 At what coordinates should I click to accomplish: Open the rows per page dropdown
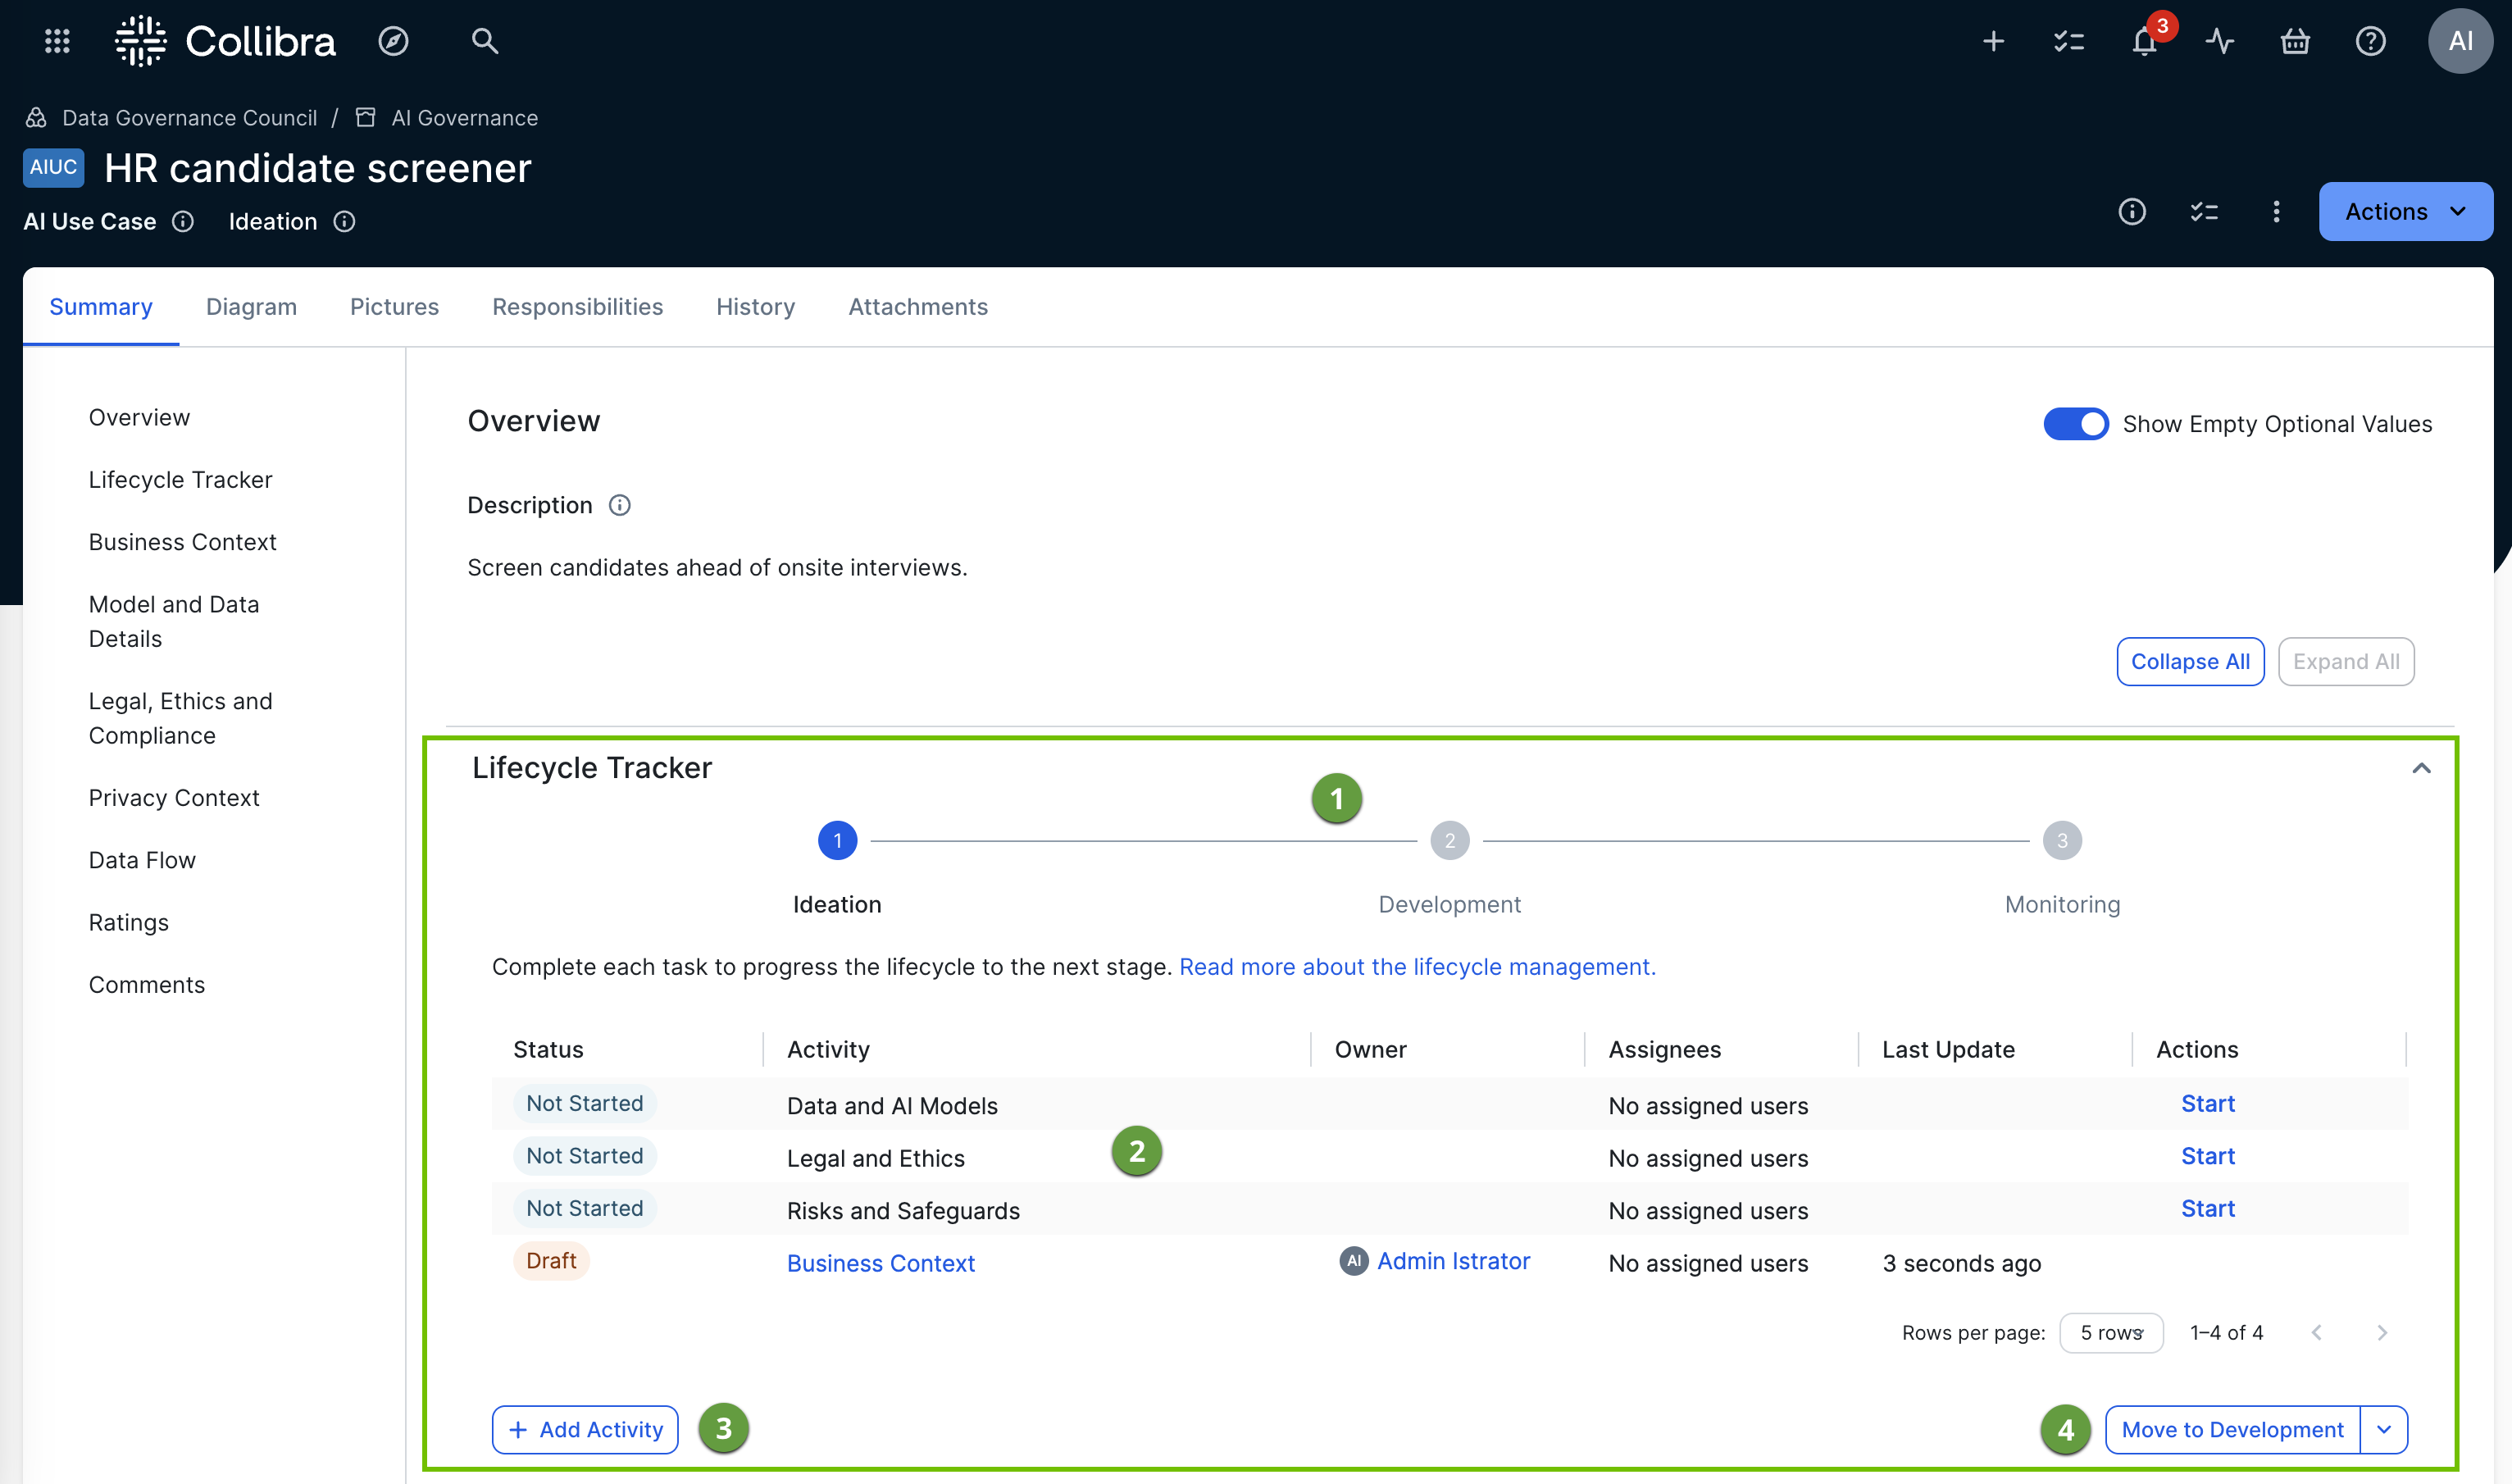(x=2111, y=1333)
